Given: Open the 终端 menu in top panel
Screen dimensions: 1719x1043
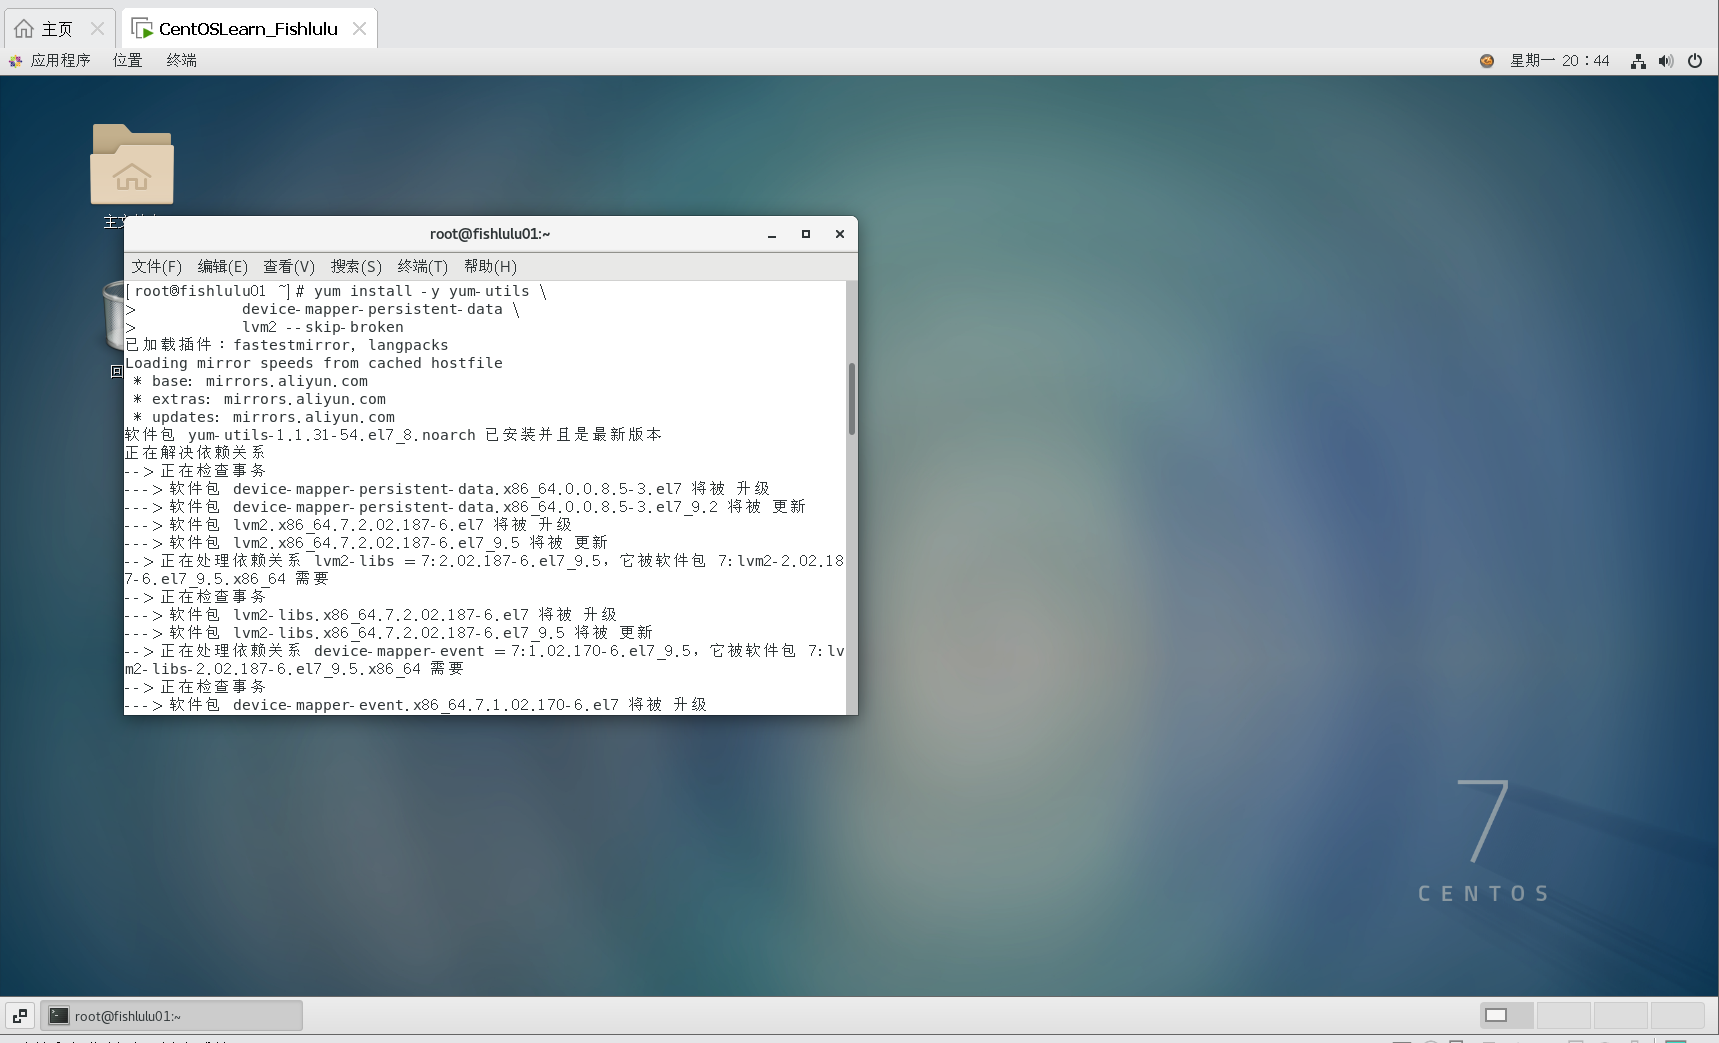Looking at the screenshot, I should [x=181, y=61].
